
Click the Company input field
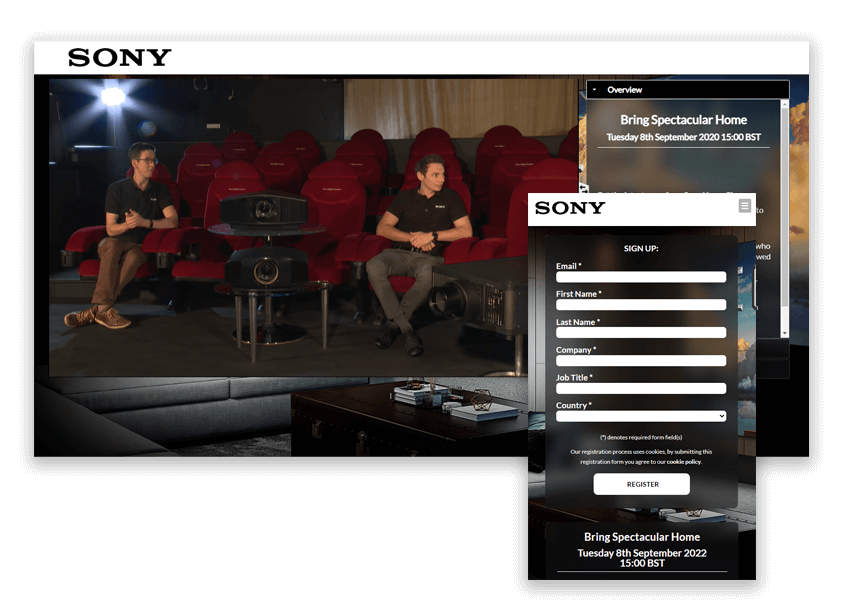coord(641,361)
